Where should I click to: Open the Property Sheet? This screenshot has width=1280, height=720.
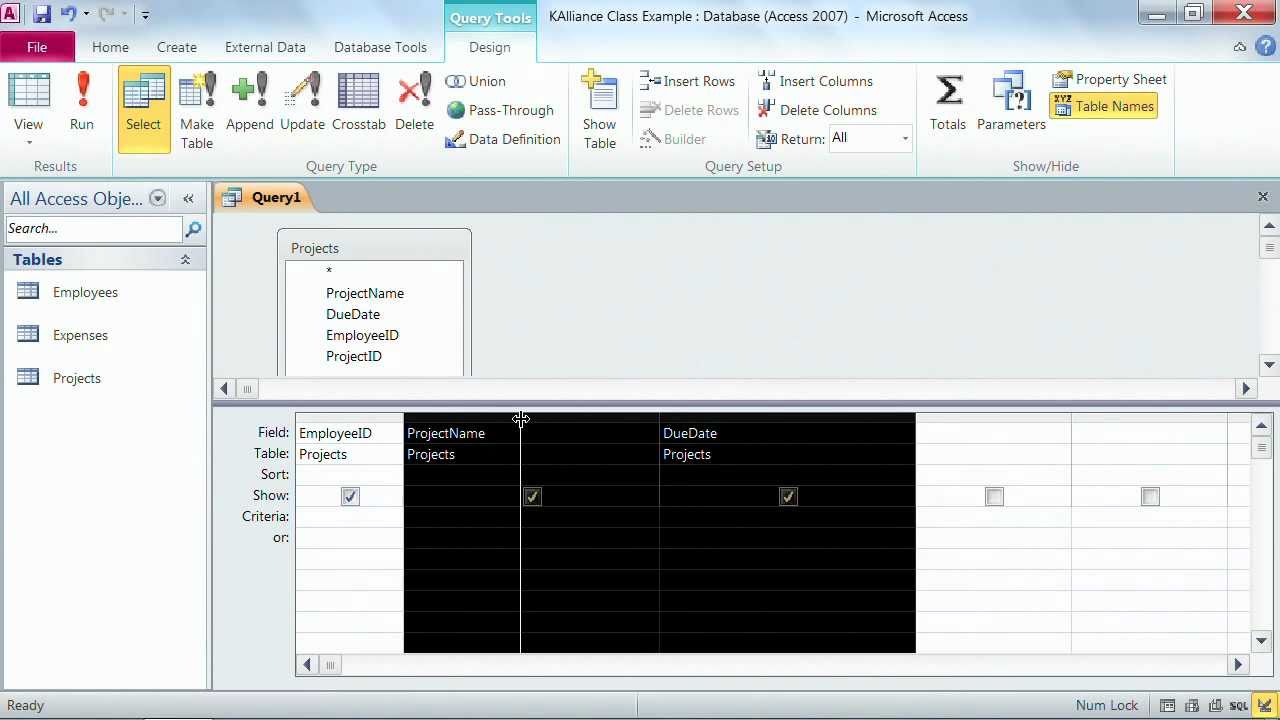coord(1109,79)
